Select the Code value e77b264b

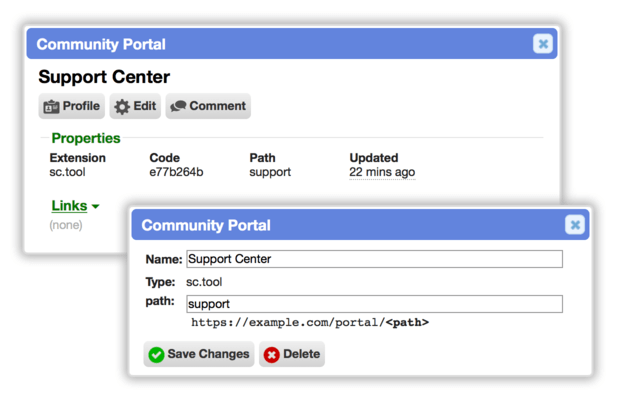pyautogui.click(x=176, y=172)
